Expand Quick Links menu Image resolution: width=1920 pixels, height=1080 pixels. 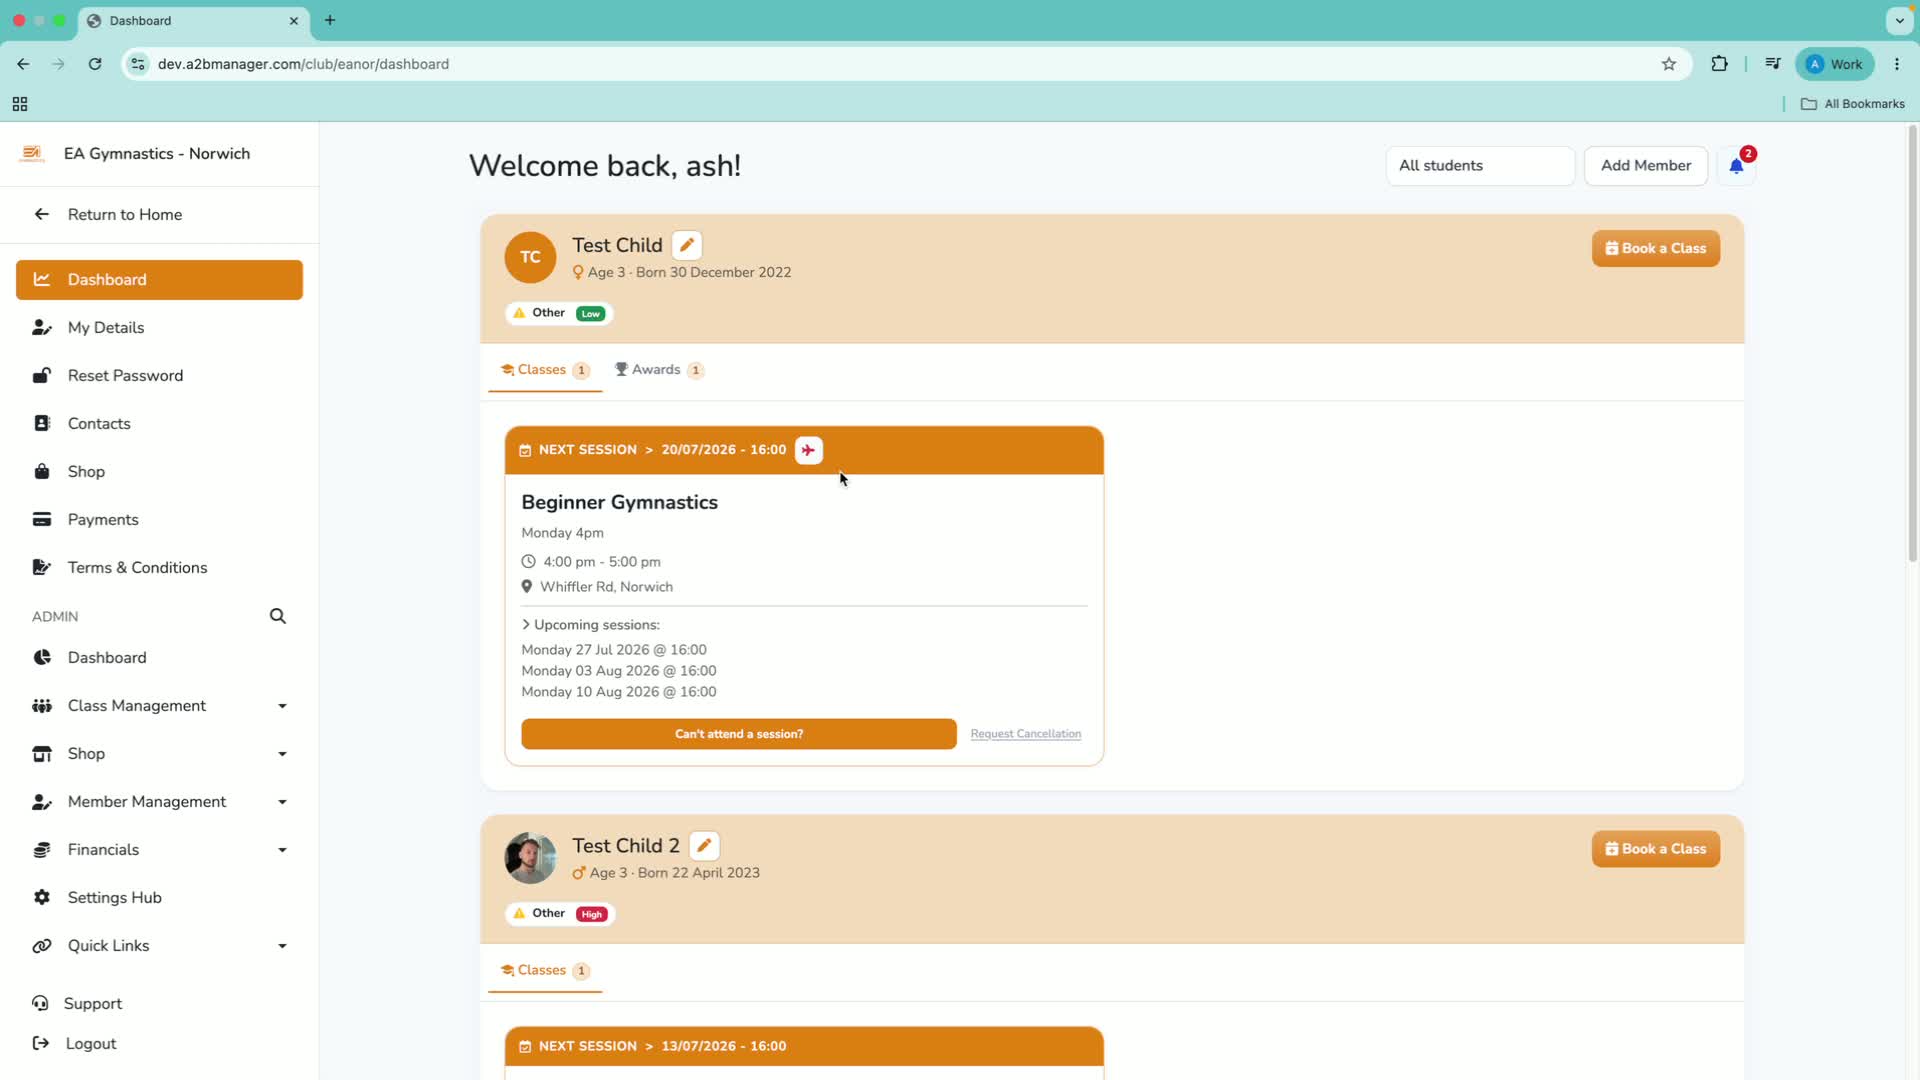point(160,946)
